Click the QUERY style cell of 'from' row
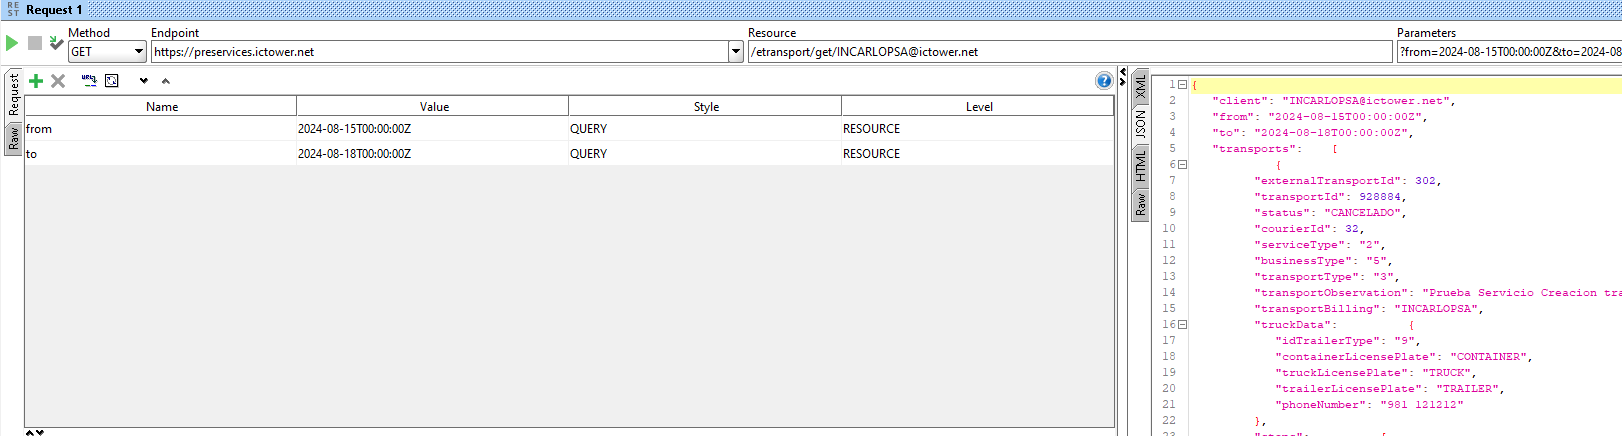The width and height of the screenshot is (1622, 436). [705, 128]
